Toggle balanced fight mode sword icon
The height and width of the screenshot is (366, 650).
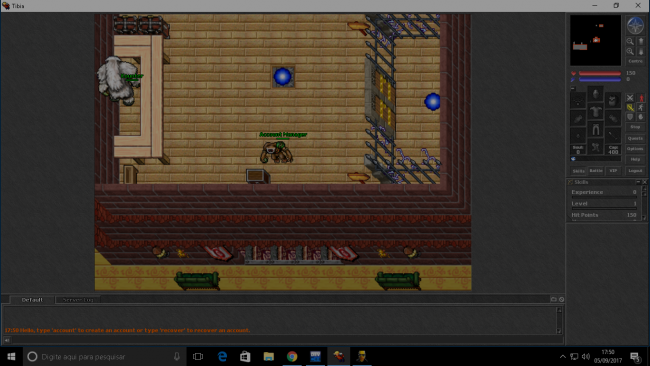point(630,108)
